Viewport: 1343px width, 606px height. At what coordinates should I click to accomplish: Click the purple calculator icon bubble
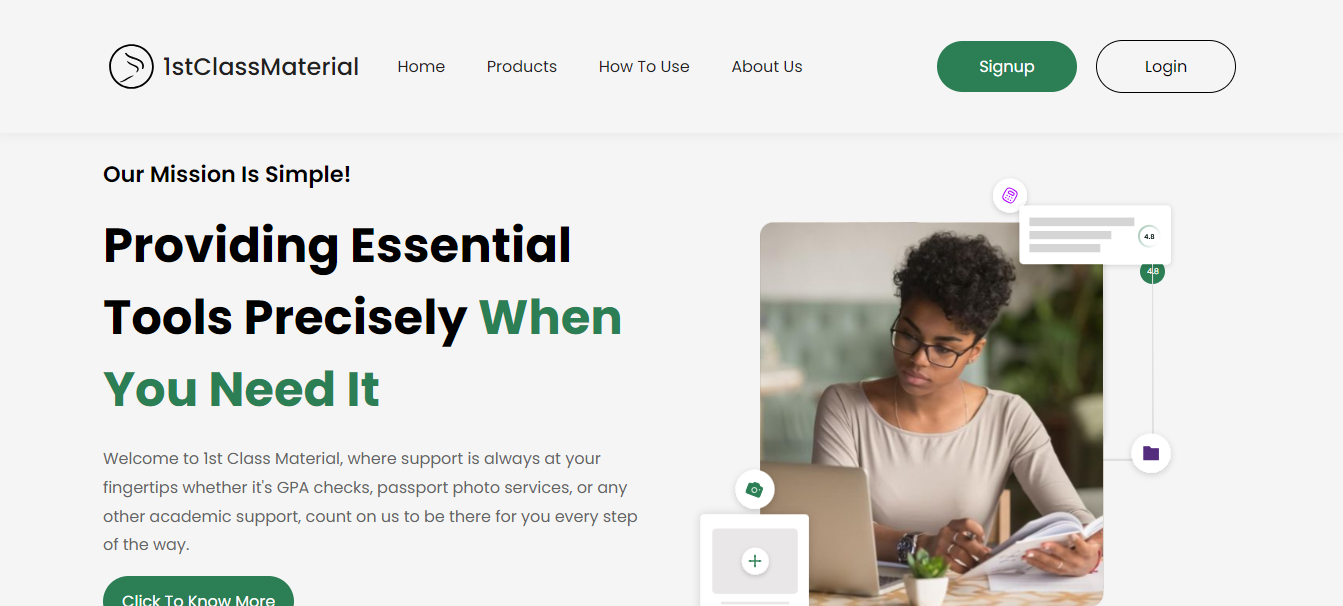pos(1010,195)
